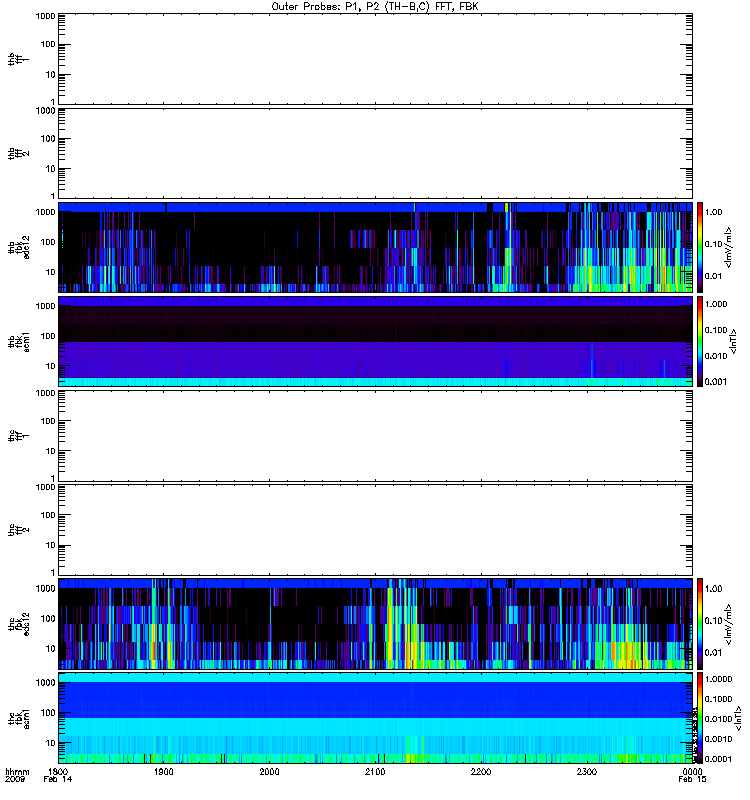Click the 2300 time axis label

tap(587, 771)
